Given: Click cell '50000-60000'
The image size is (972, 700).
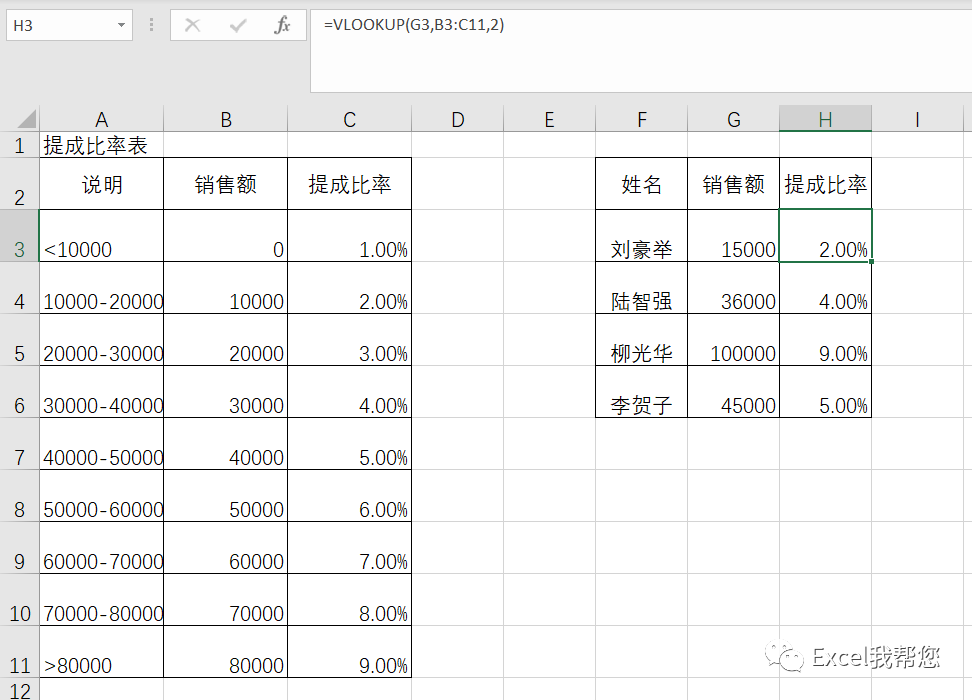Looking at the screenshot, I should coord(102,497).
